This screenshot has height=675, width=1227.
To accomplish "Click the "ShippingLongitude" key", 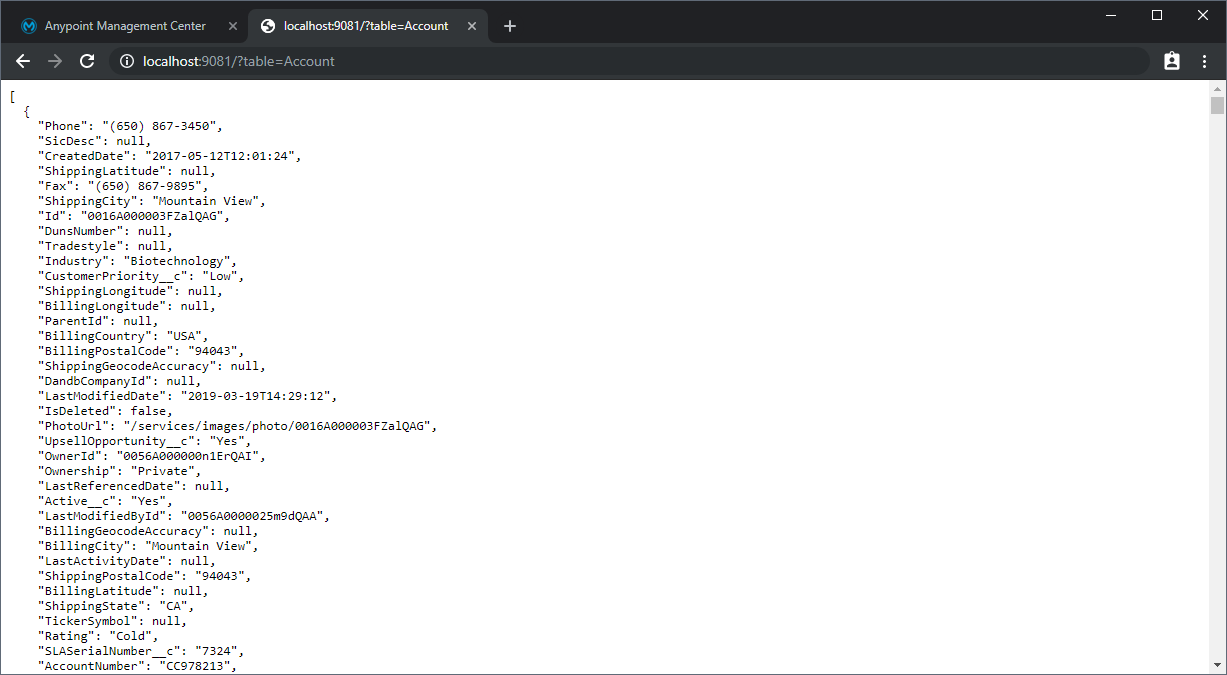I will (106, 291).
